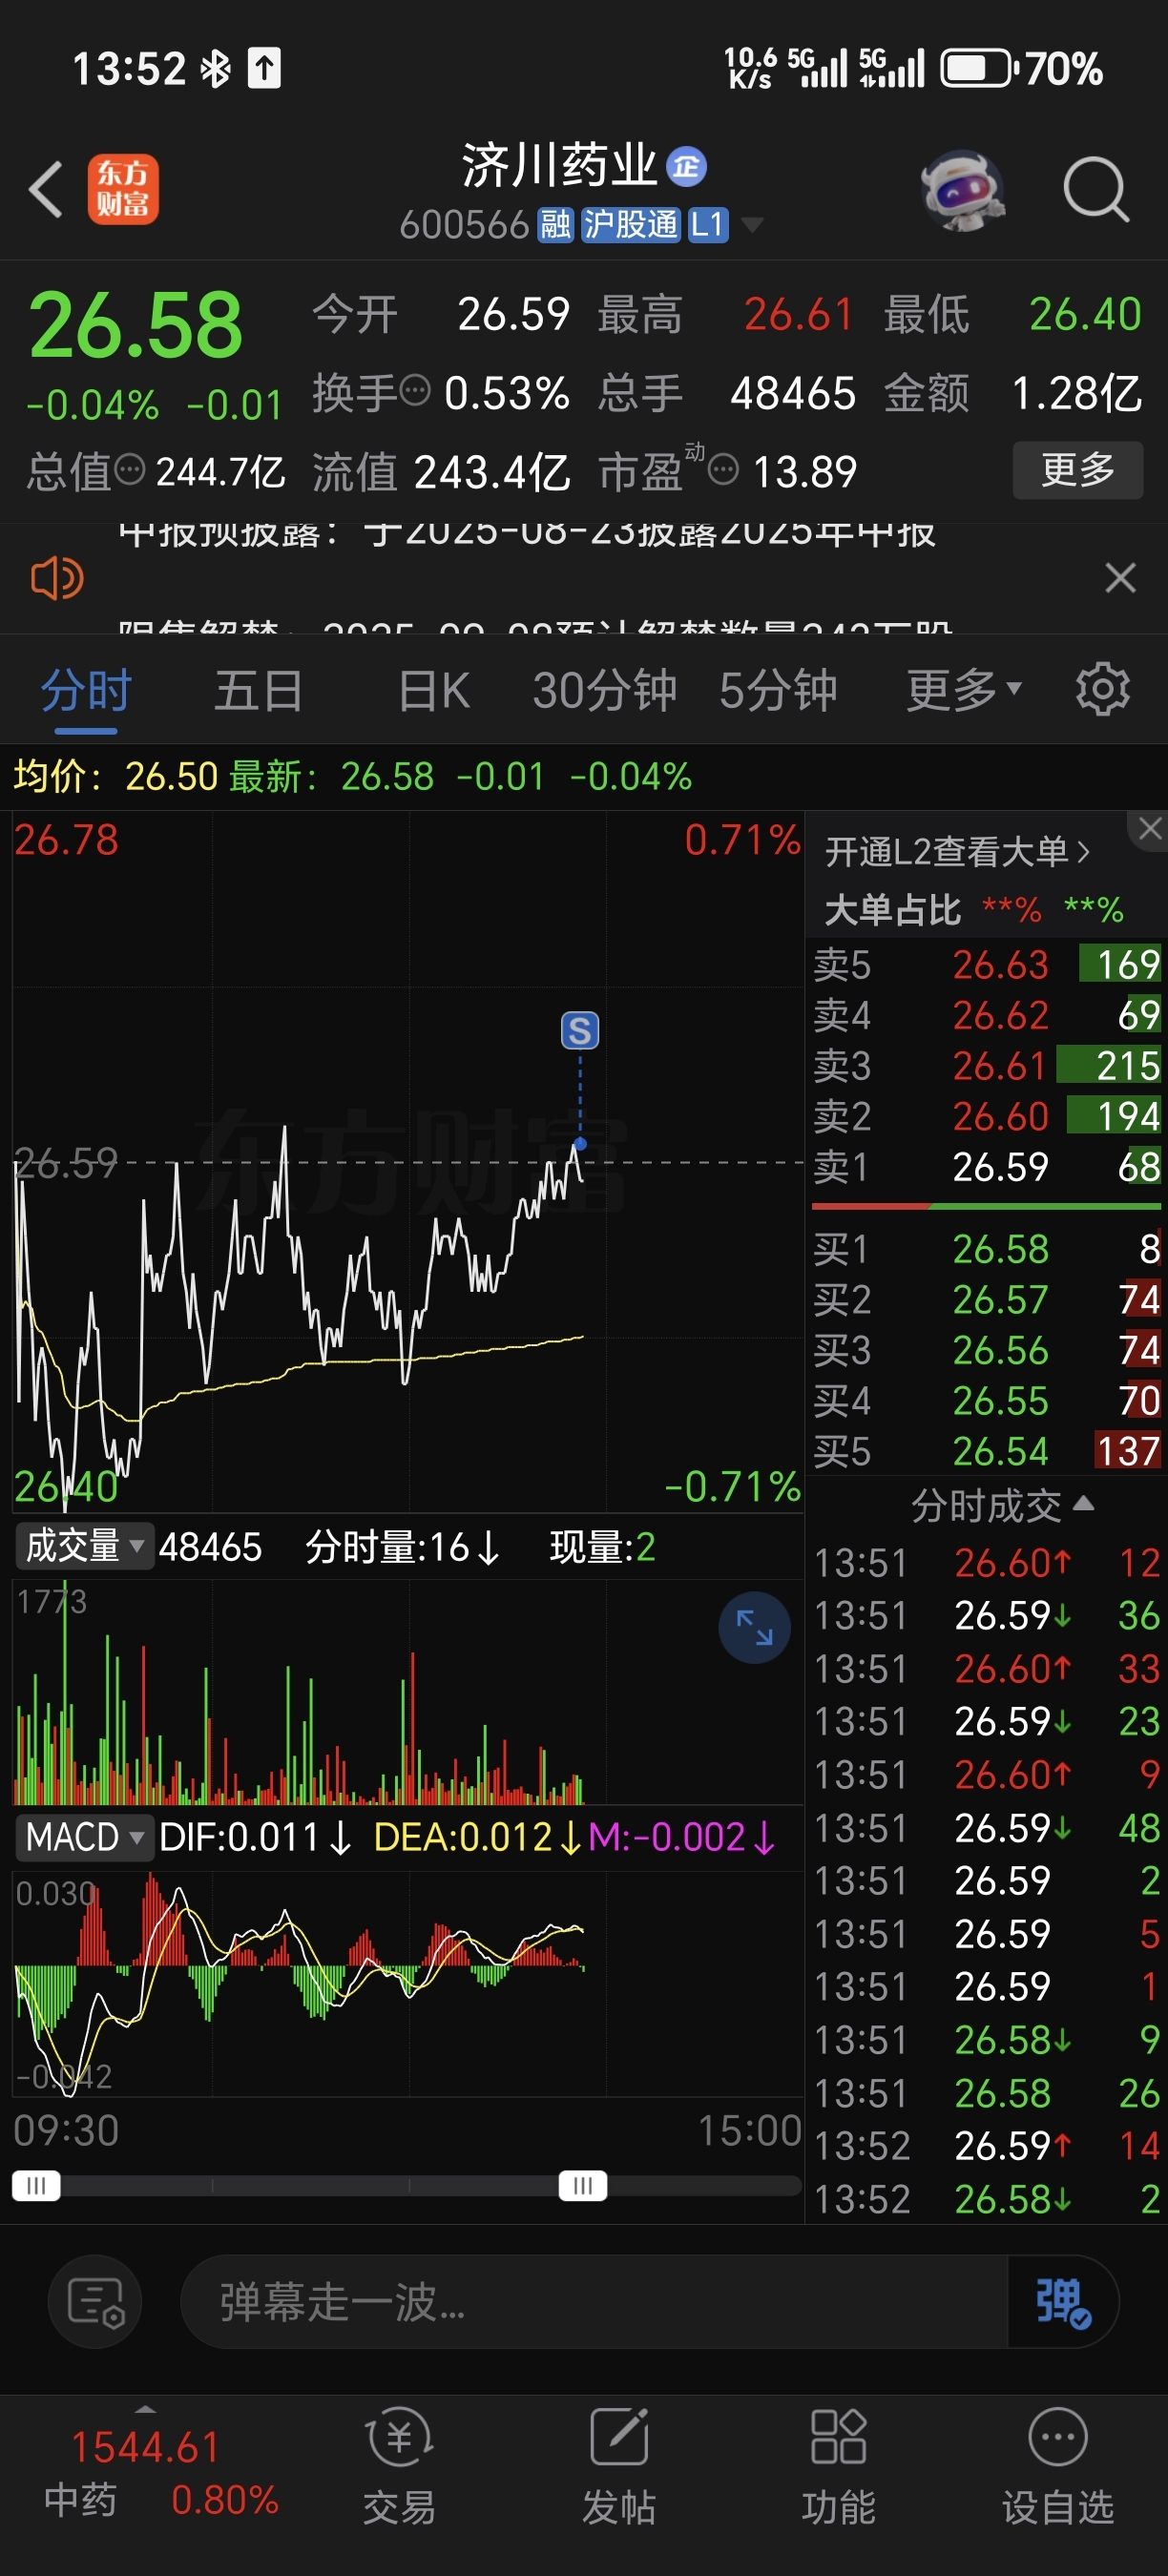The width and height of the screenshot is (1168, 2576).
Task: Tap the speaker announcement icon
Action: (x=57, y=578)
